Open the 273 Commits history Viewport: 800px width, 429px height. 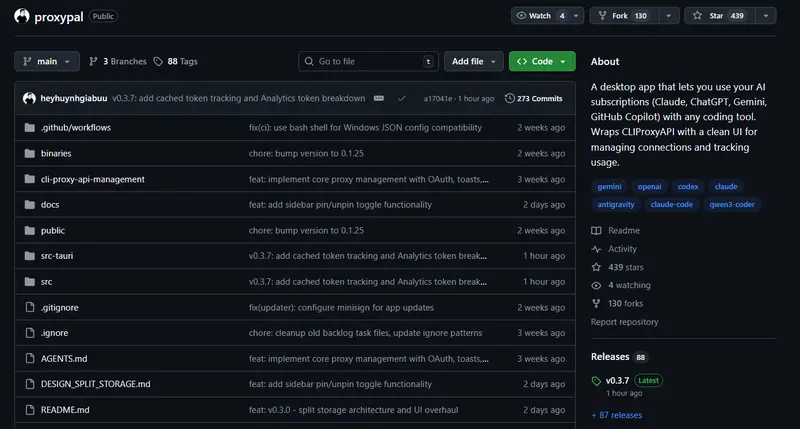click(x=534, y=98)
